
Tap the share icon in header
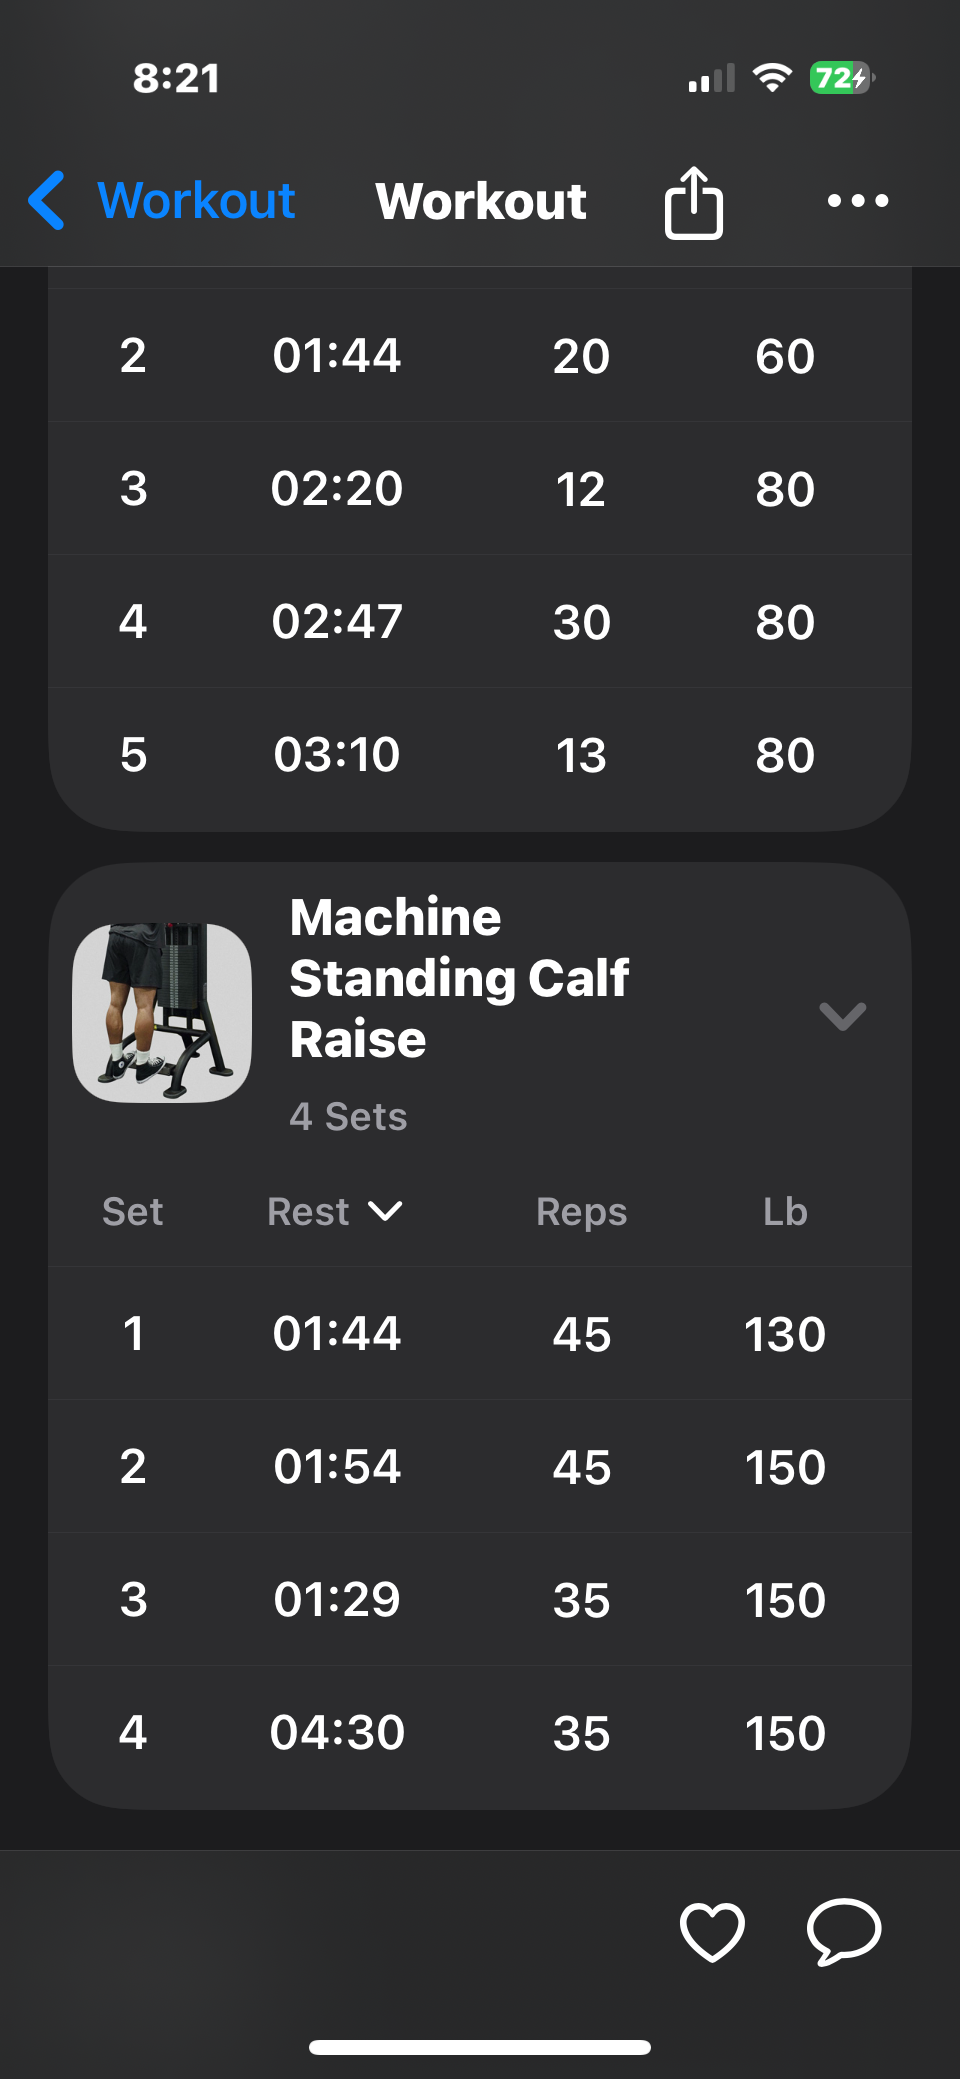(694, 202)
